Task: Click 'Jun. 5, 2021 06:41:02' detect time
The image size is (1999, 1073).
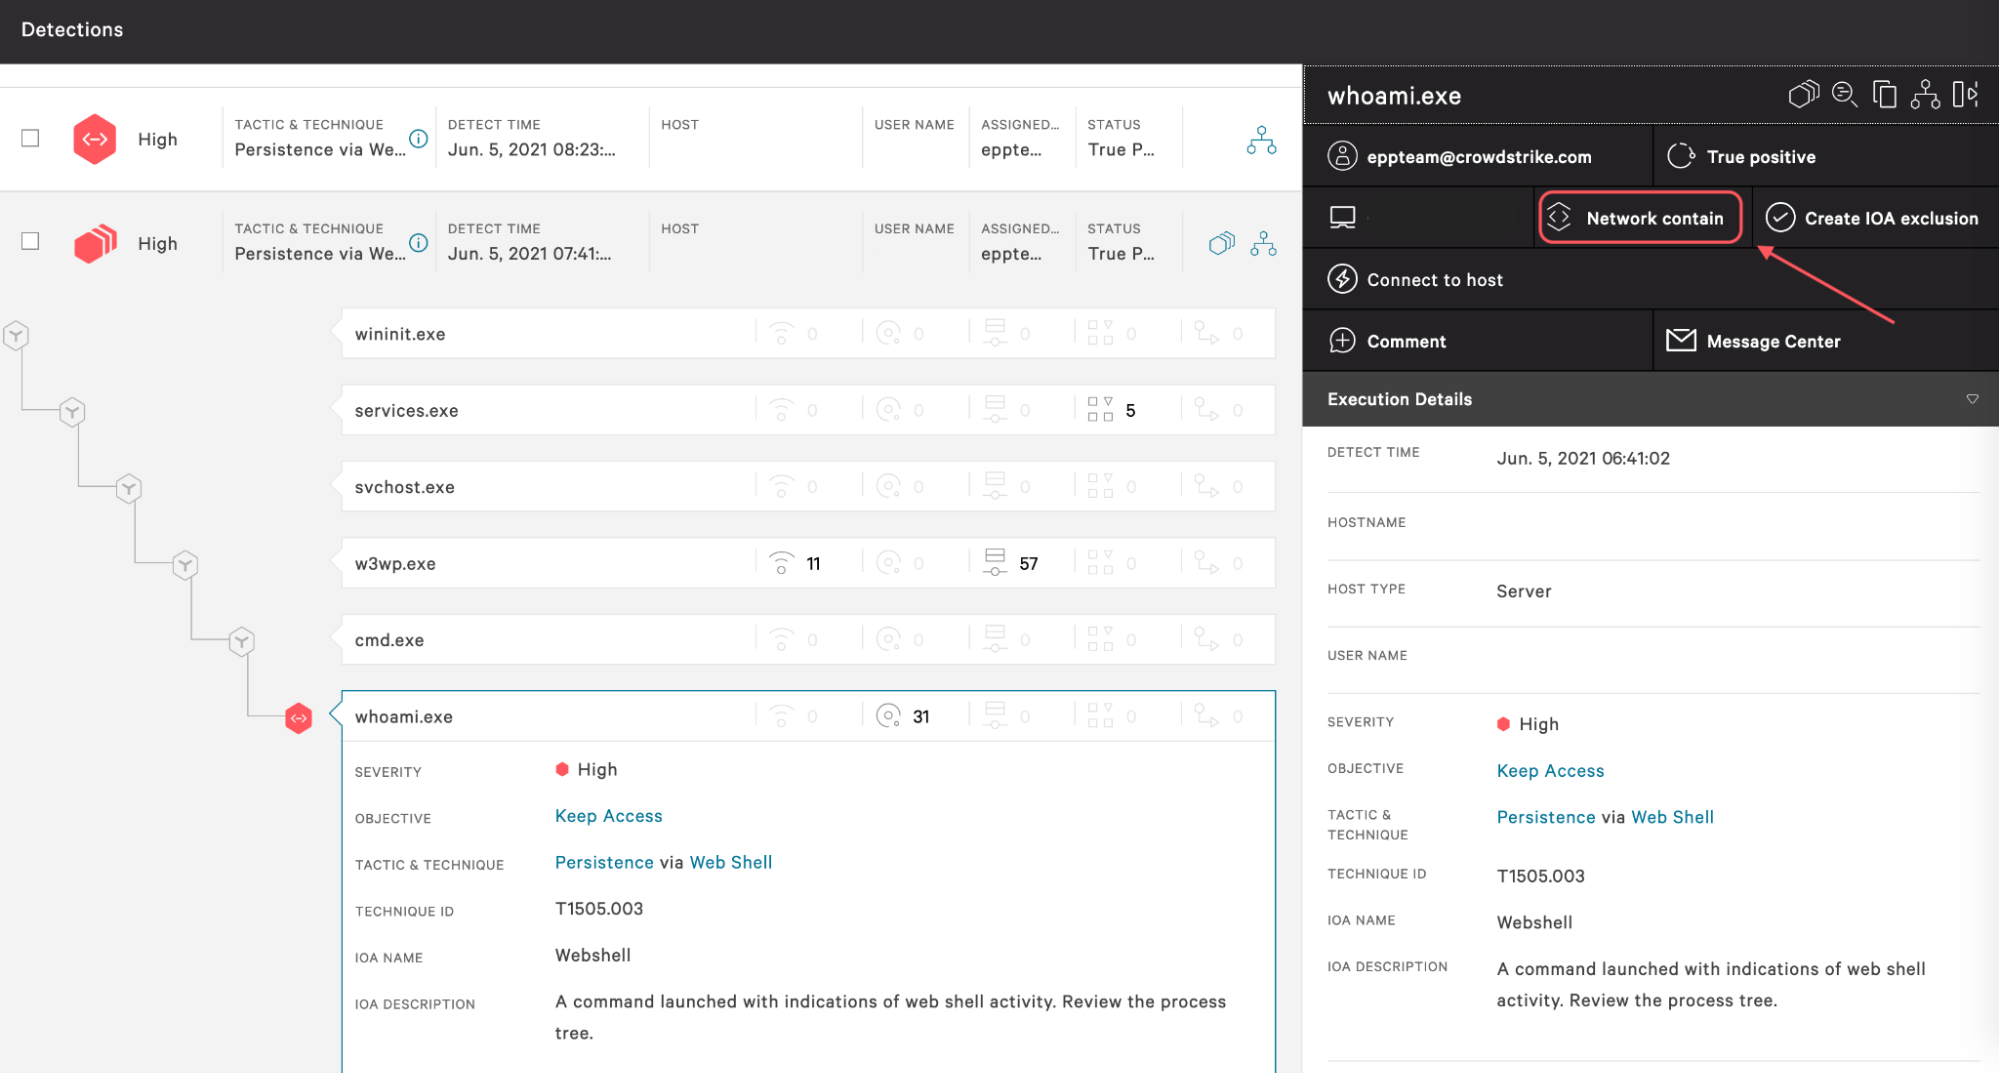Action: point(1583,458)
